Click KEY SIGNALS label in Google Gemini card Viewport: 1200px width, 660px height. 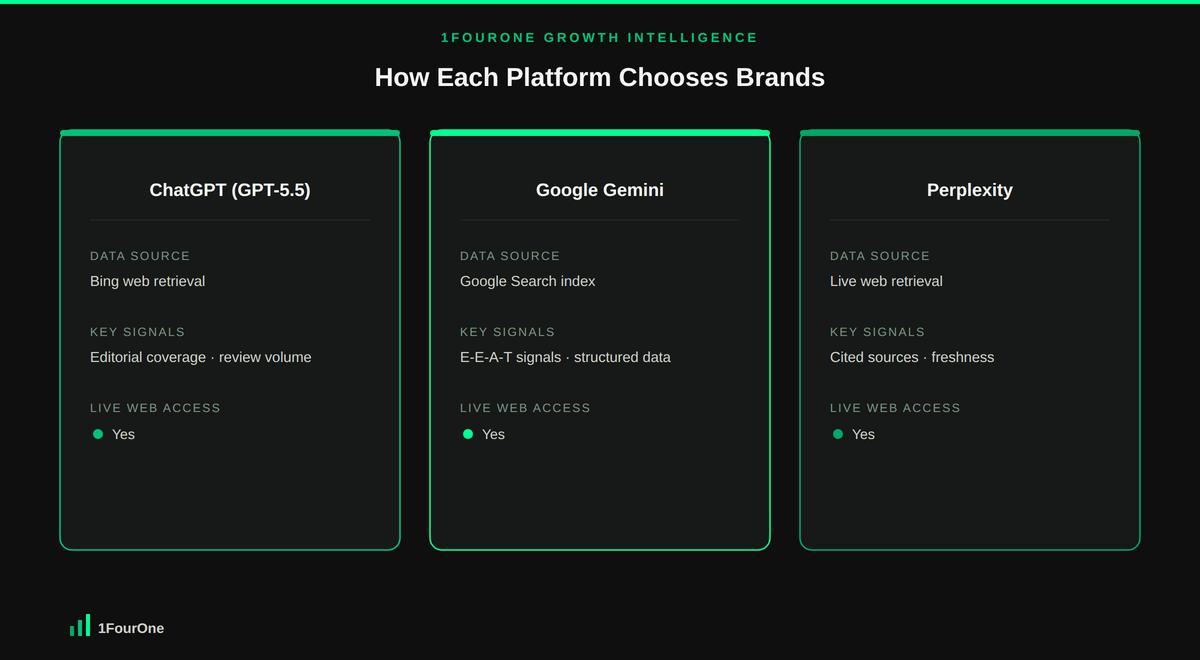[x=507, y=332]
